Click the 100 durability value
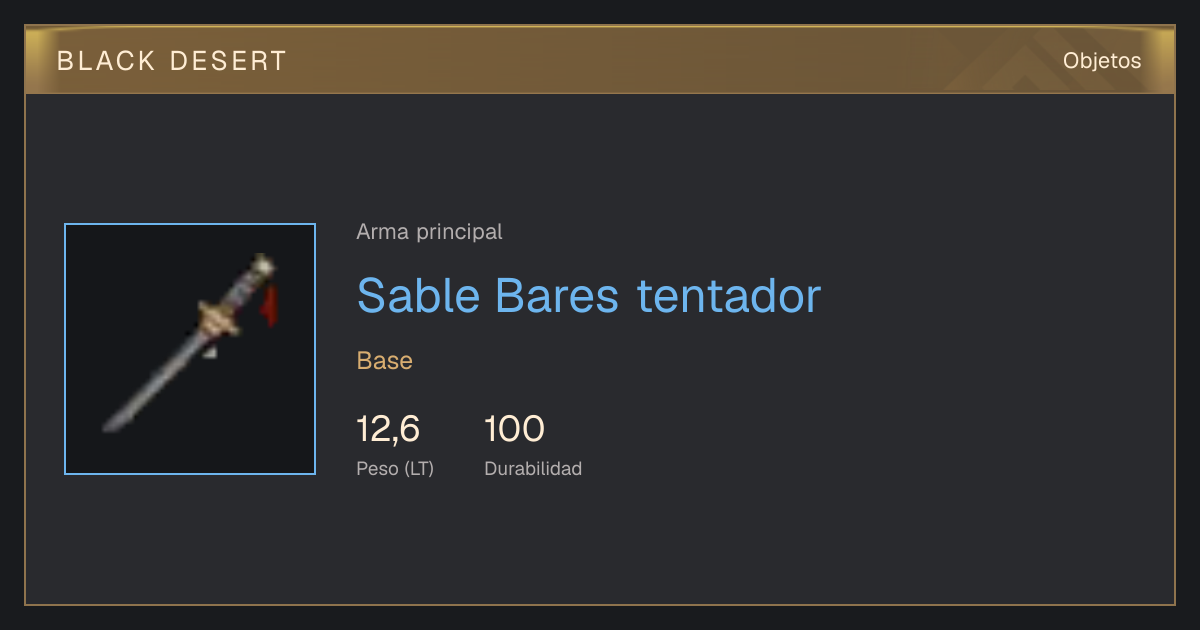The width and height of the screenshot is (1200, 630). pyautogui.click(x=514, y=429)
